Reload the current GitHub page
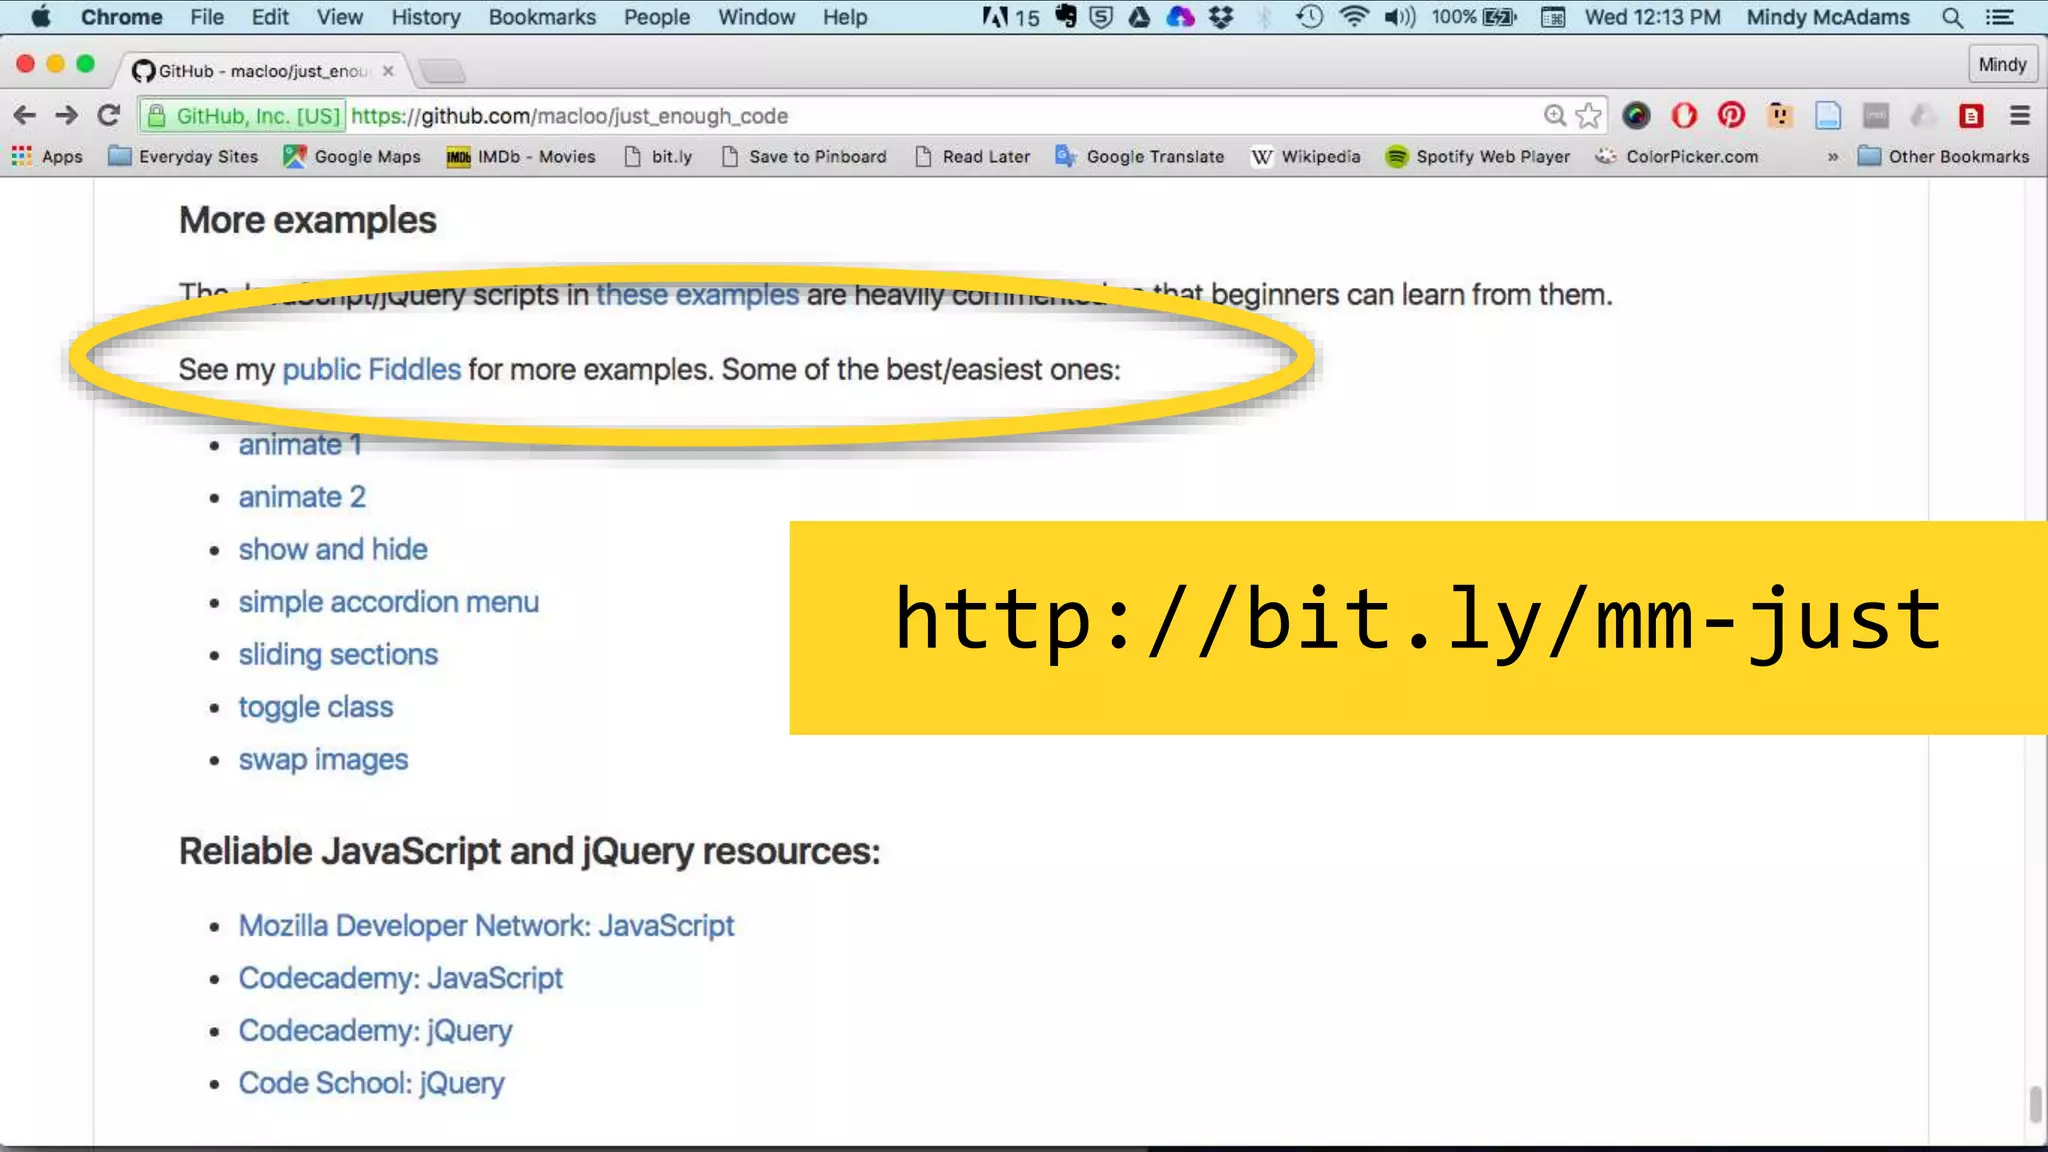This screenshot has width=2048, height=1152. 109,116
